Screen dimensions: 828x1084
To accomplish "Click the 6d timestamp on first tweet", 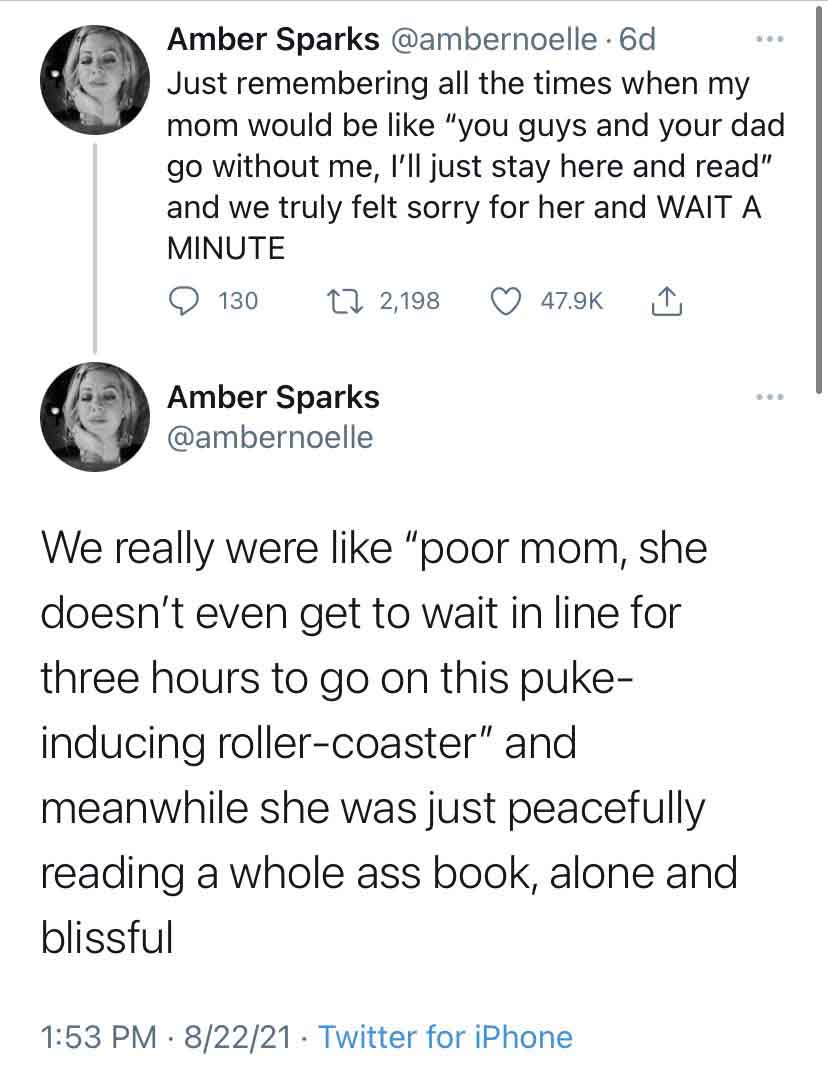I will click(637, 39).
